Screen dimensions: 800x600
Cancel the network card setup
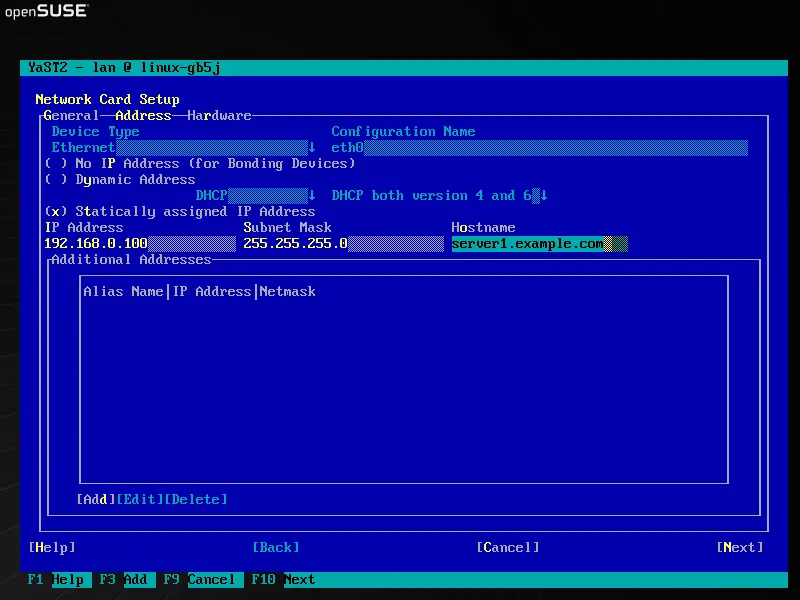(x=508, y=547)
